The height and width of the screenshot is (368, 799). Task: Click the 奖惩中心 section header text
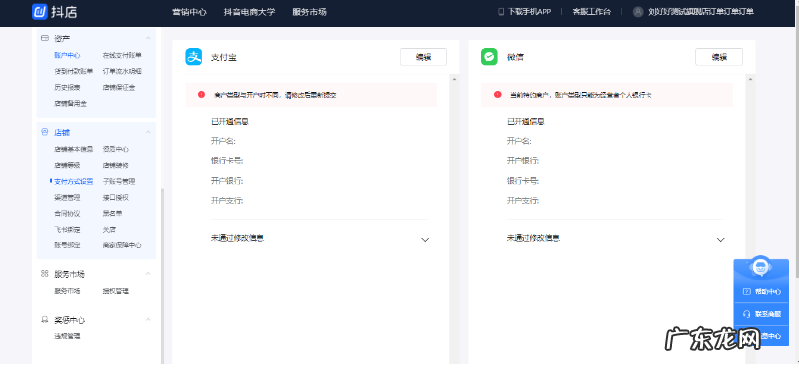click(x=70, y=320)
